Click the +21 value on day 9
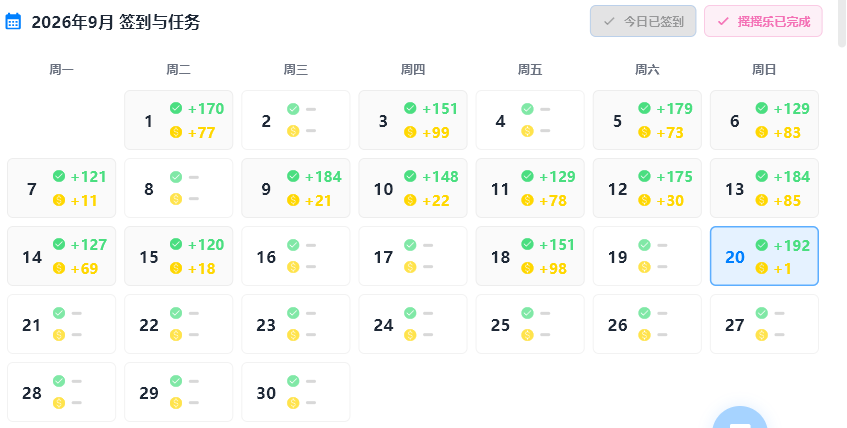847x428 pixels. (319, 200)
